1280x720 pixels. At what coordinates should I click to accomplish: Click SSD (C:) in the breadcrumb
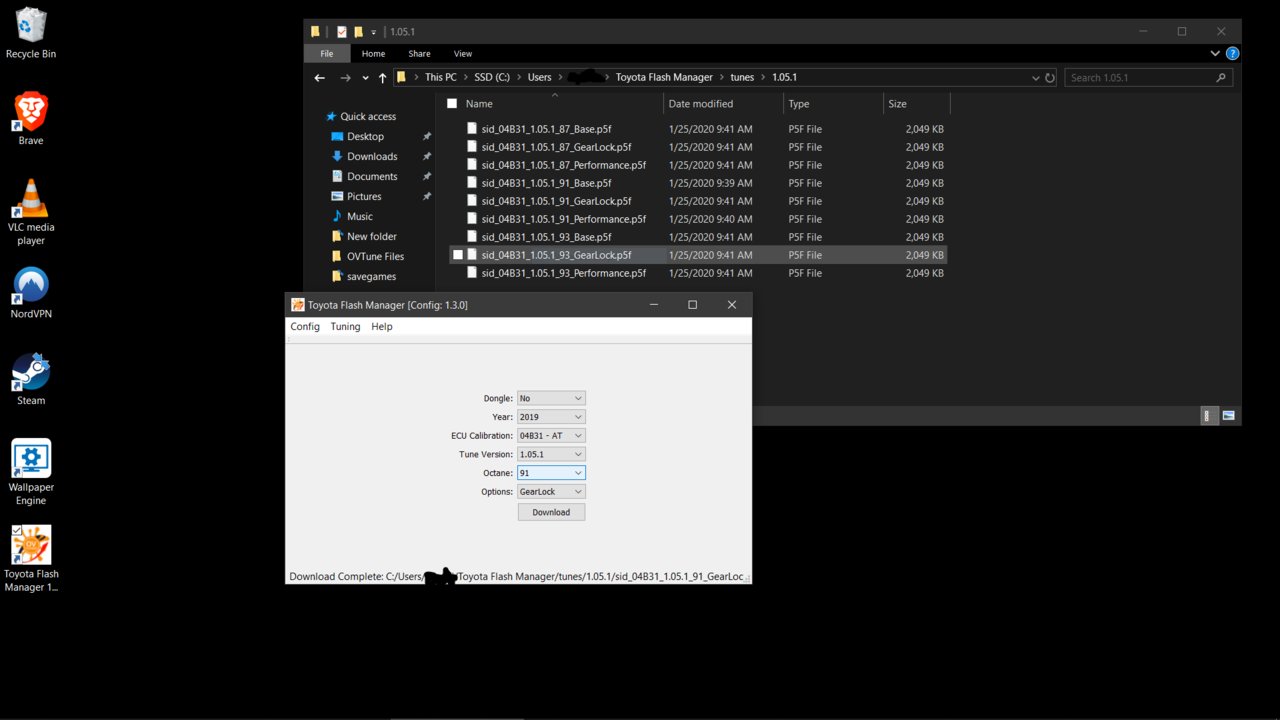(492, 77)
